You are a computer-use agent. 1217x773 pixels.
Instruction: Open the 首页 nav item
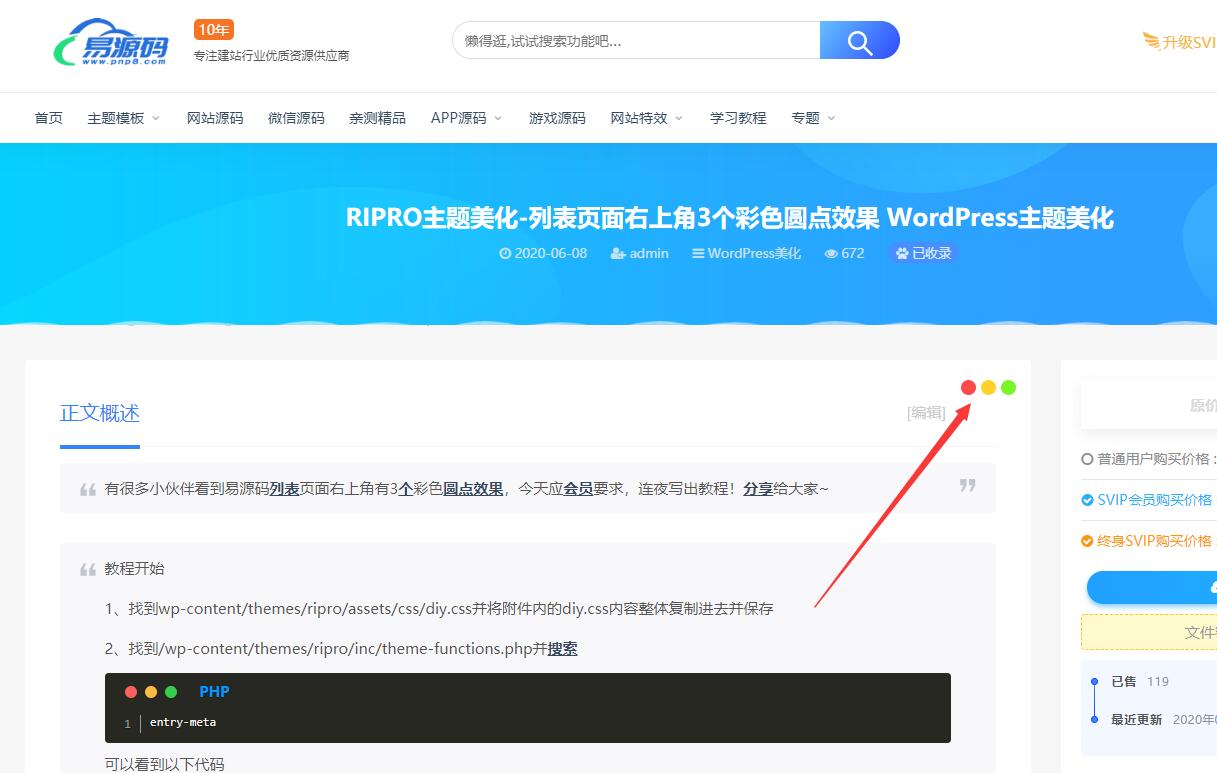tap(48, 118)
